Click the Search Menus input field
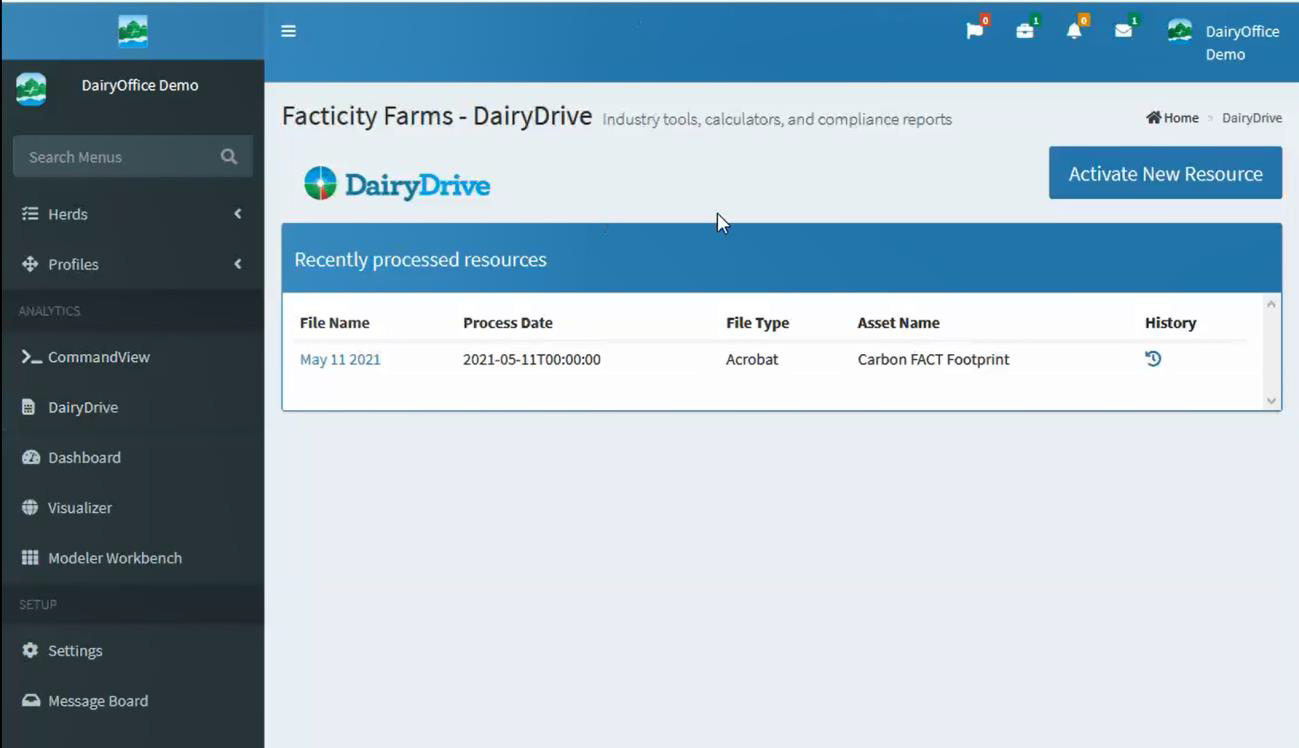 point(115,157)
